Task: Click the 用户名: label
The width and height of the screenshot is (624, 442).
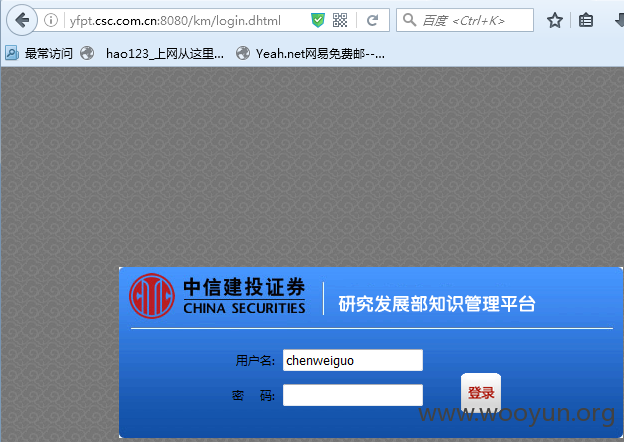Action: [255, 360]
